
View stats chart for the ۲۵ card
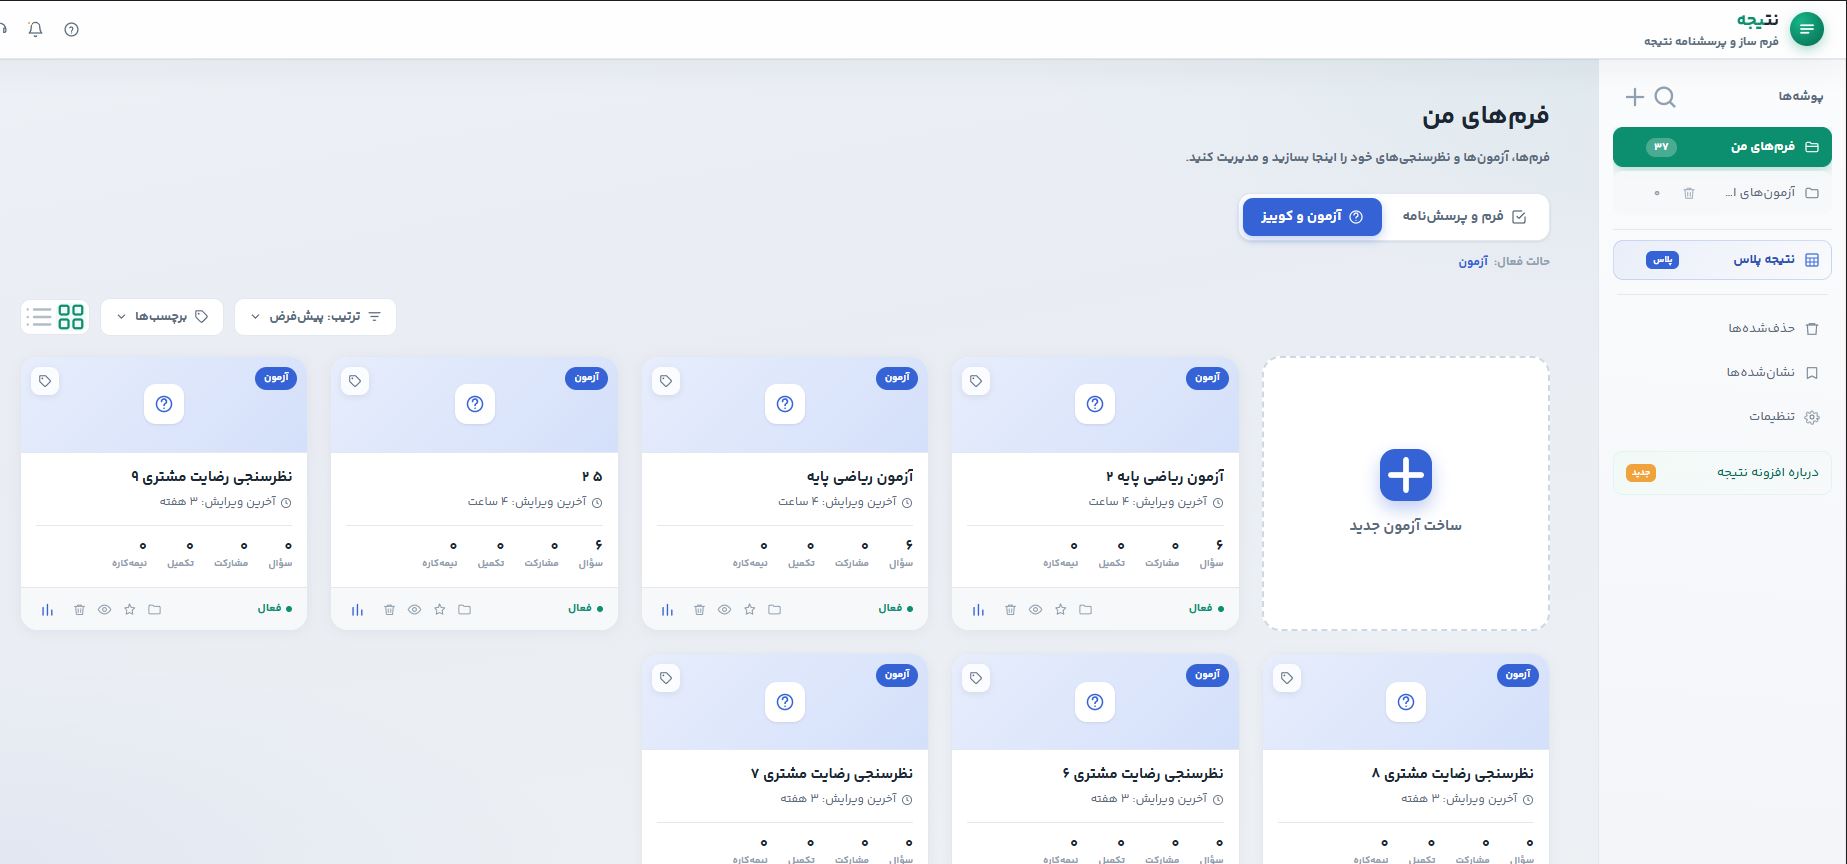pos(358,609)
